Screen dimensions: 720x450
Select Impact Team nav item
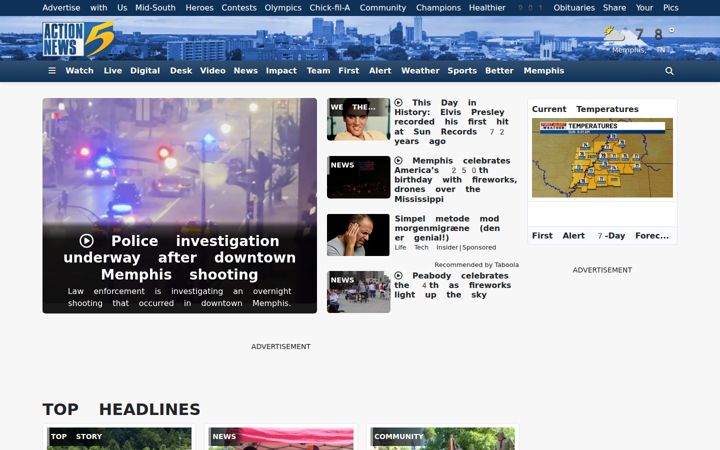(298, 71)
